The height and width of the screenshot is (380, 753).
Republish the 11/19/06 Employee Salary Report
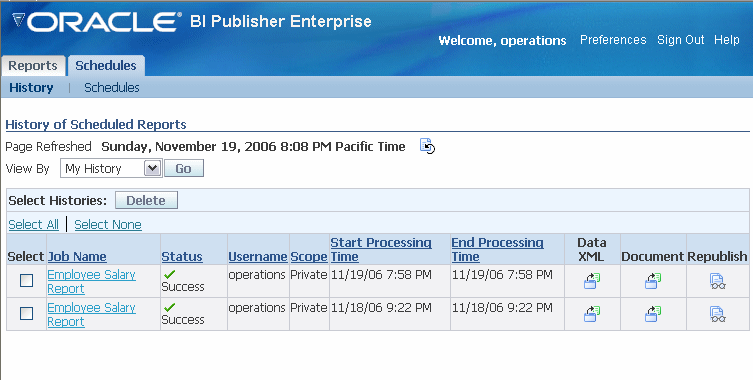tap(717, 281)
